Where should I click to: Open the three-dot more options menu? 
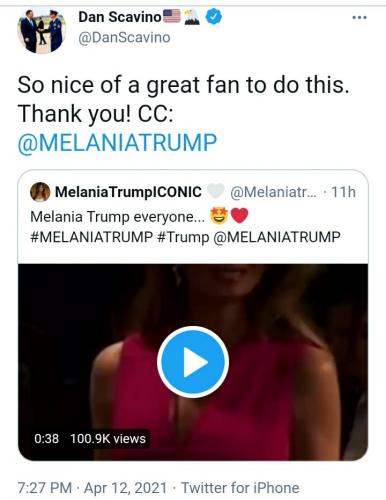359,17
